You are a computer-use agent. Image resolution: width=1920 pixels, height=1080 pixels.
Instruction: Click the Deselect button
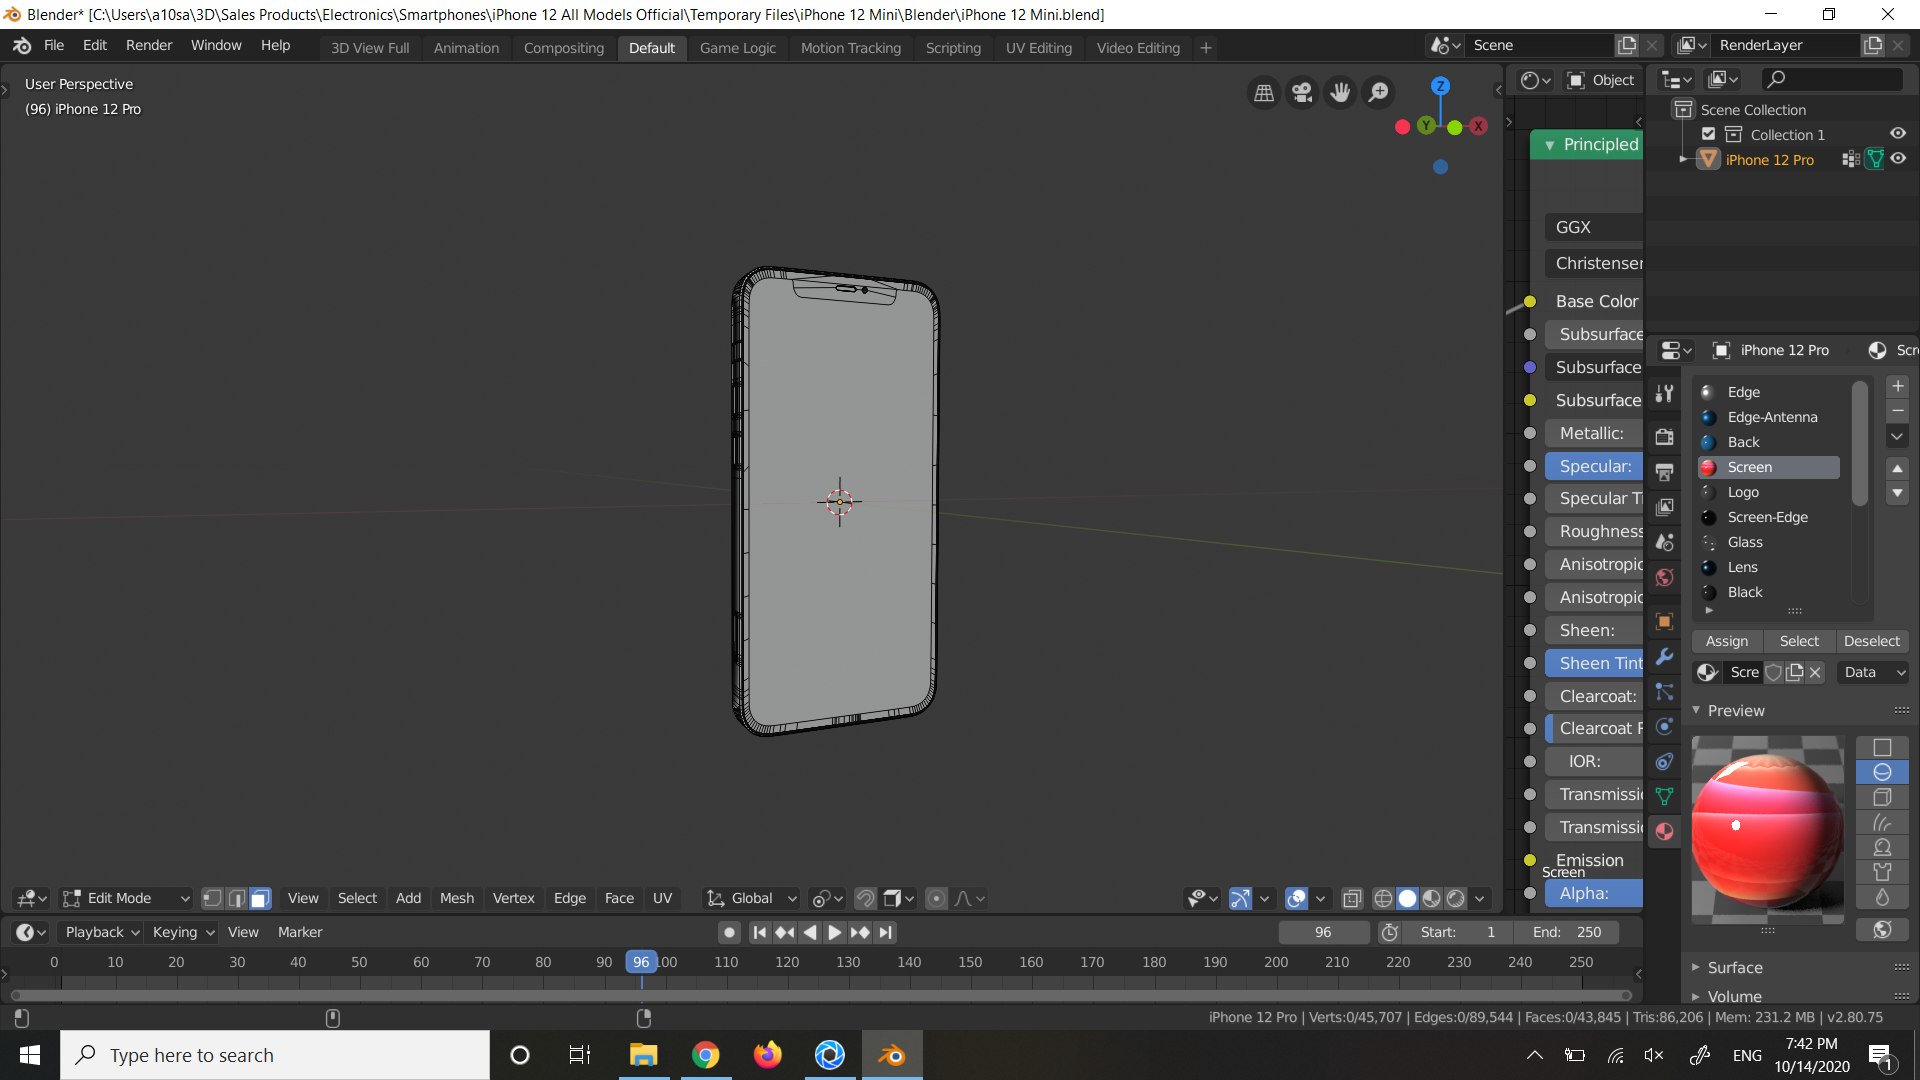coord(1871,641)
